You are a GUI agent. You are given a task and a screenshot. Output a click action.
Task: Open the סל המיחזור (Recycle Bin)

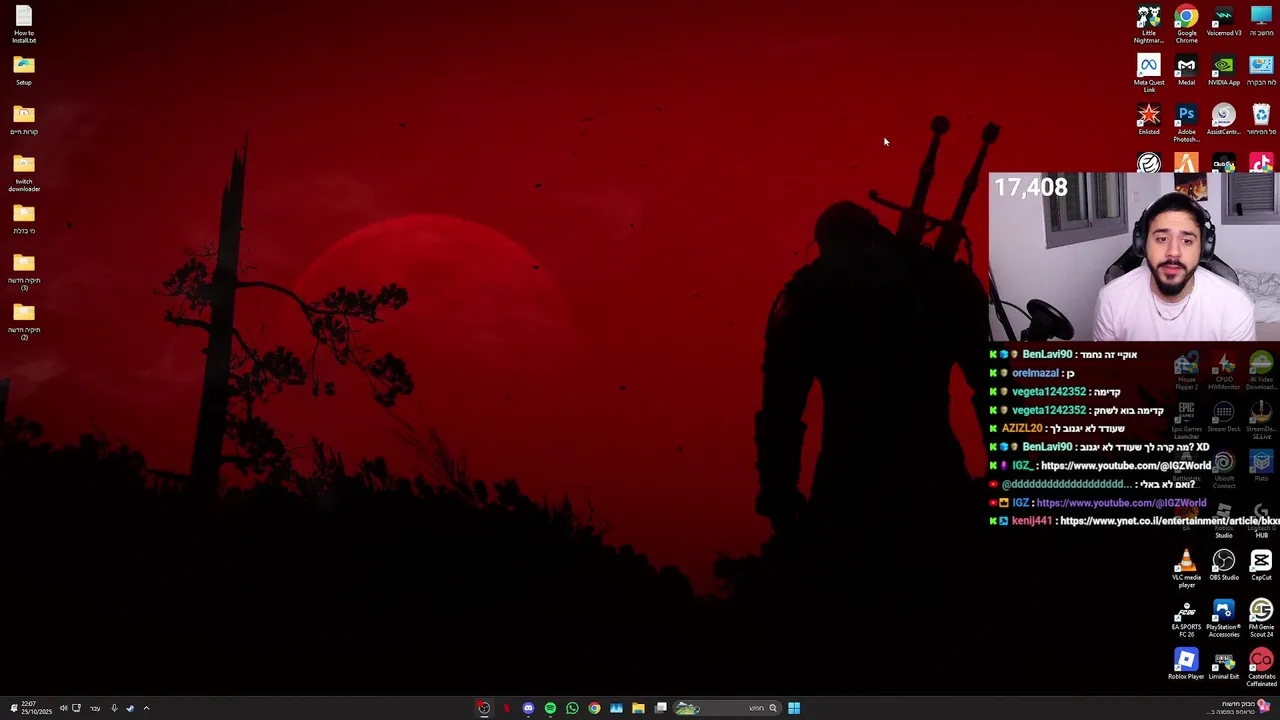(x=1261, y=120)
